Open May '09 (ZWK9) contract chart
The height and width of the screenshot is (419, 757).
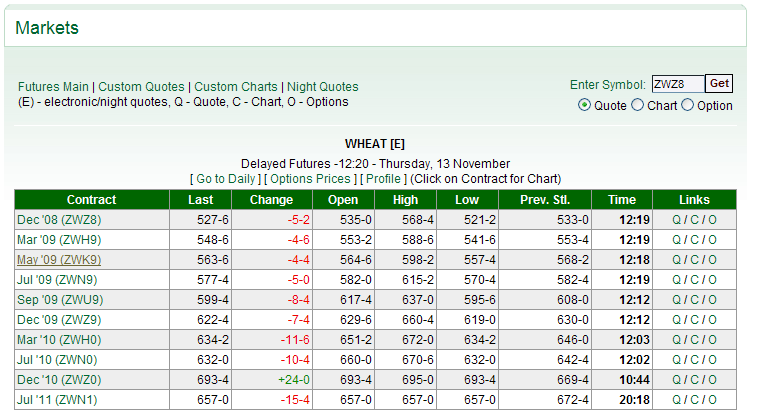59,260
